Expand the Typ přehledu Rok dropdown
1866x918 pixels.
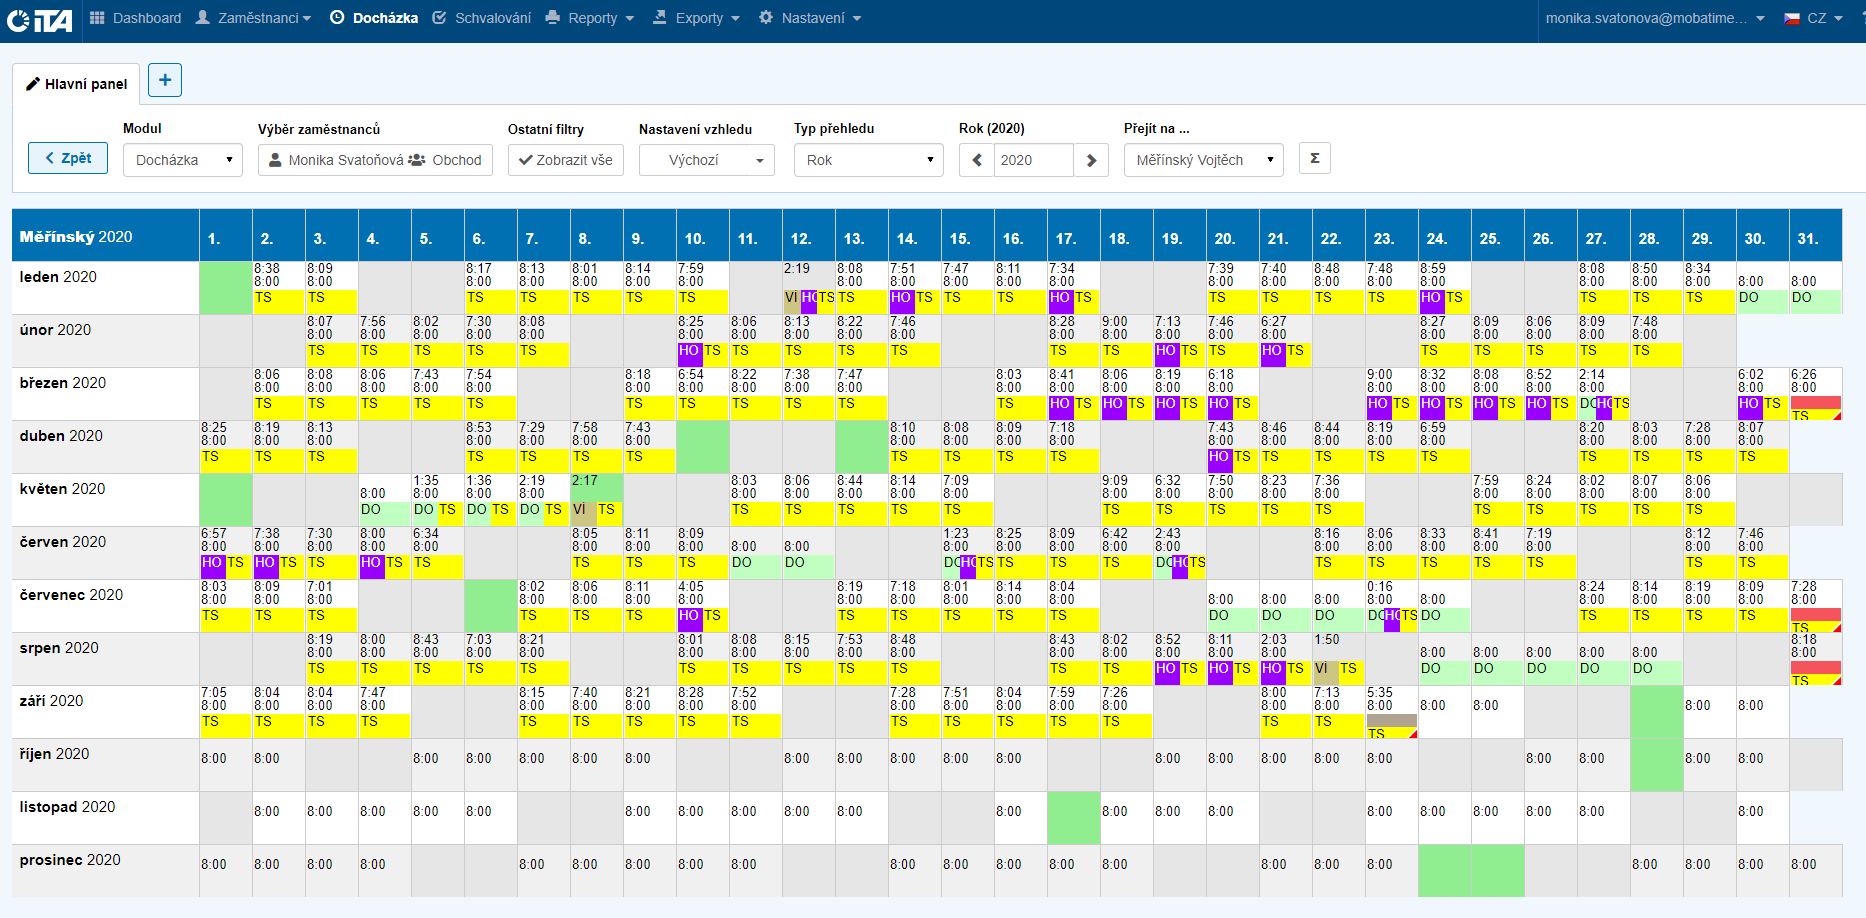click(868, 160)
